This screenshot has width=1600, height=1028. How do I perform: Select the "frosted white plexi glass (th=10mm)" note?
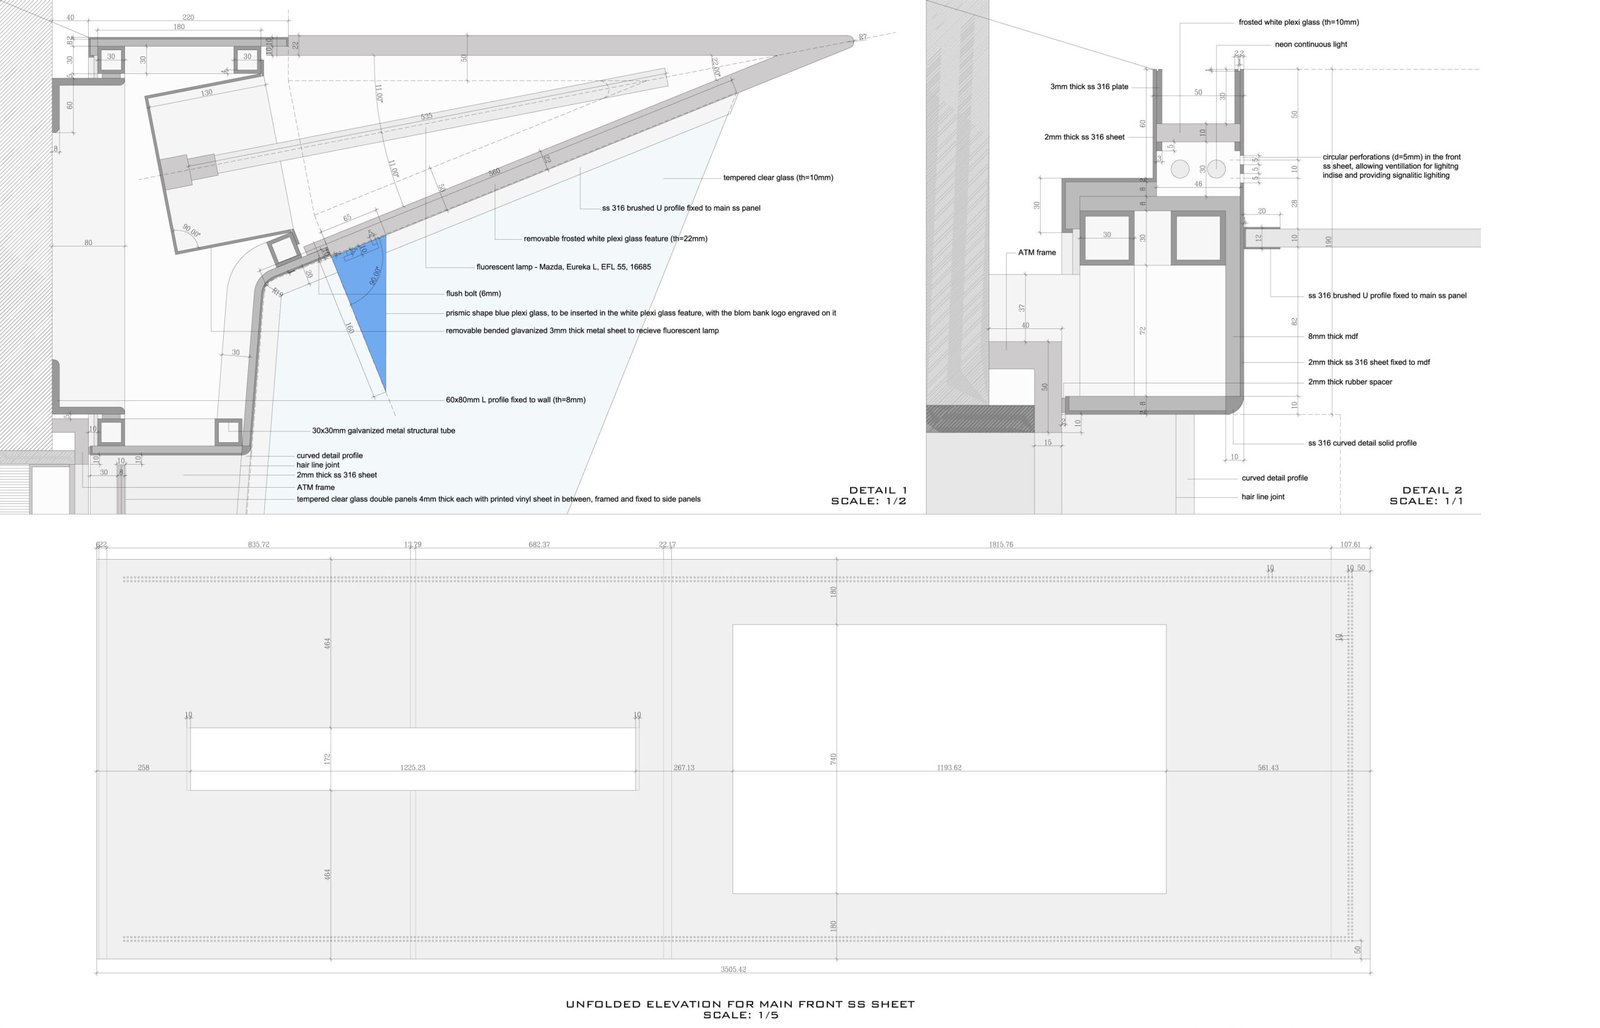[1298, 22]
